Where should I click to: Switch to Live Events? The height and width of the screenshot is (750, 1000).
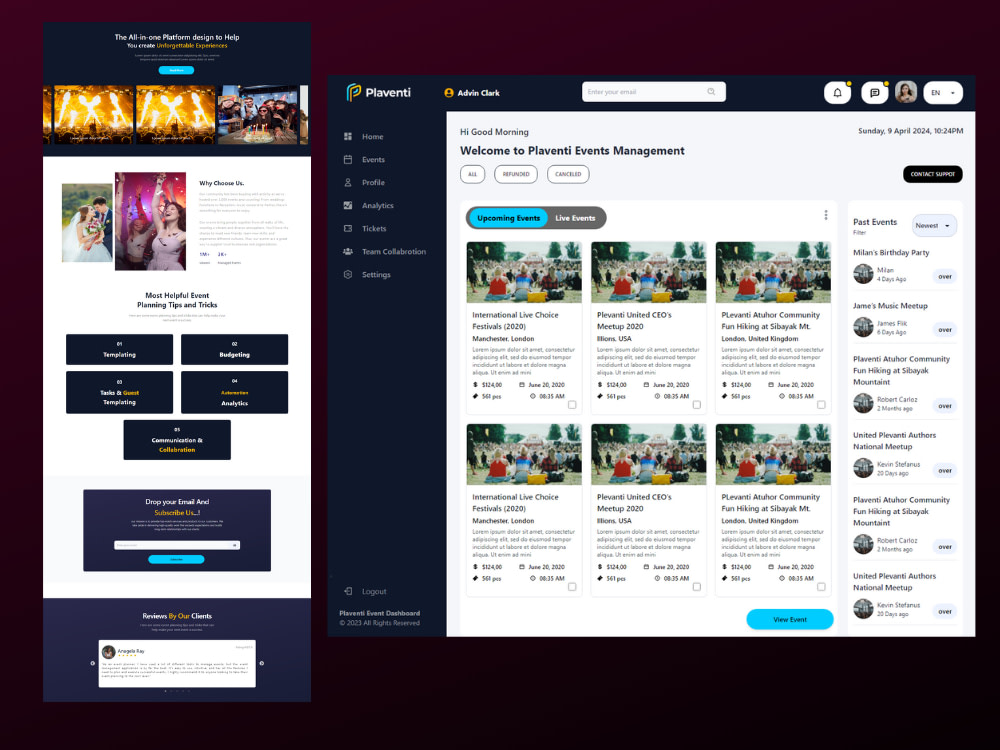pos(575,218)
